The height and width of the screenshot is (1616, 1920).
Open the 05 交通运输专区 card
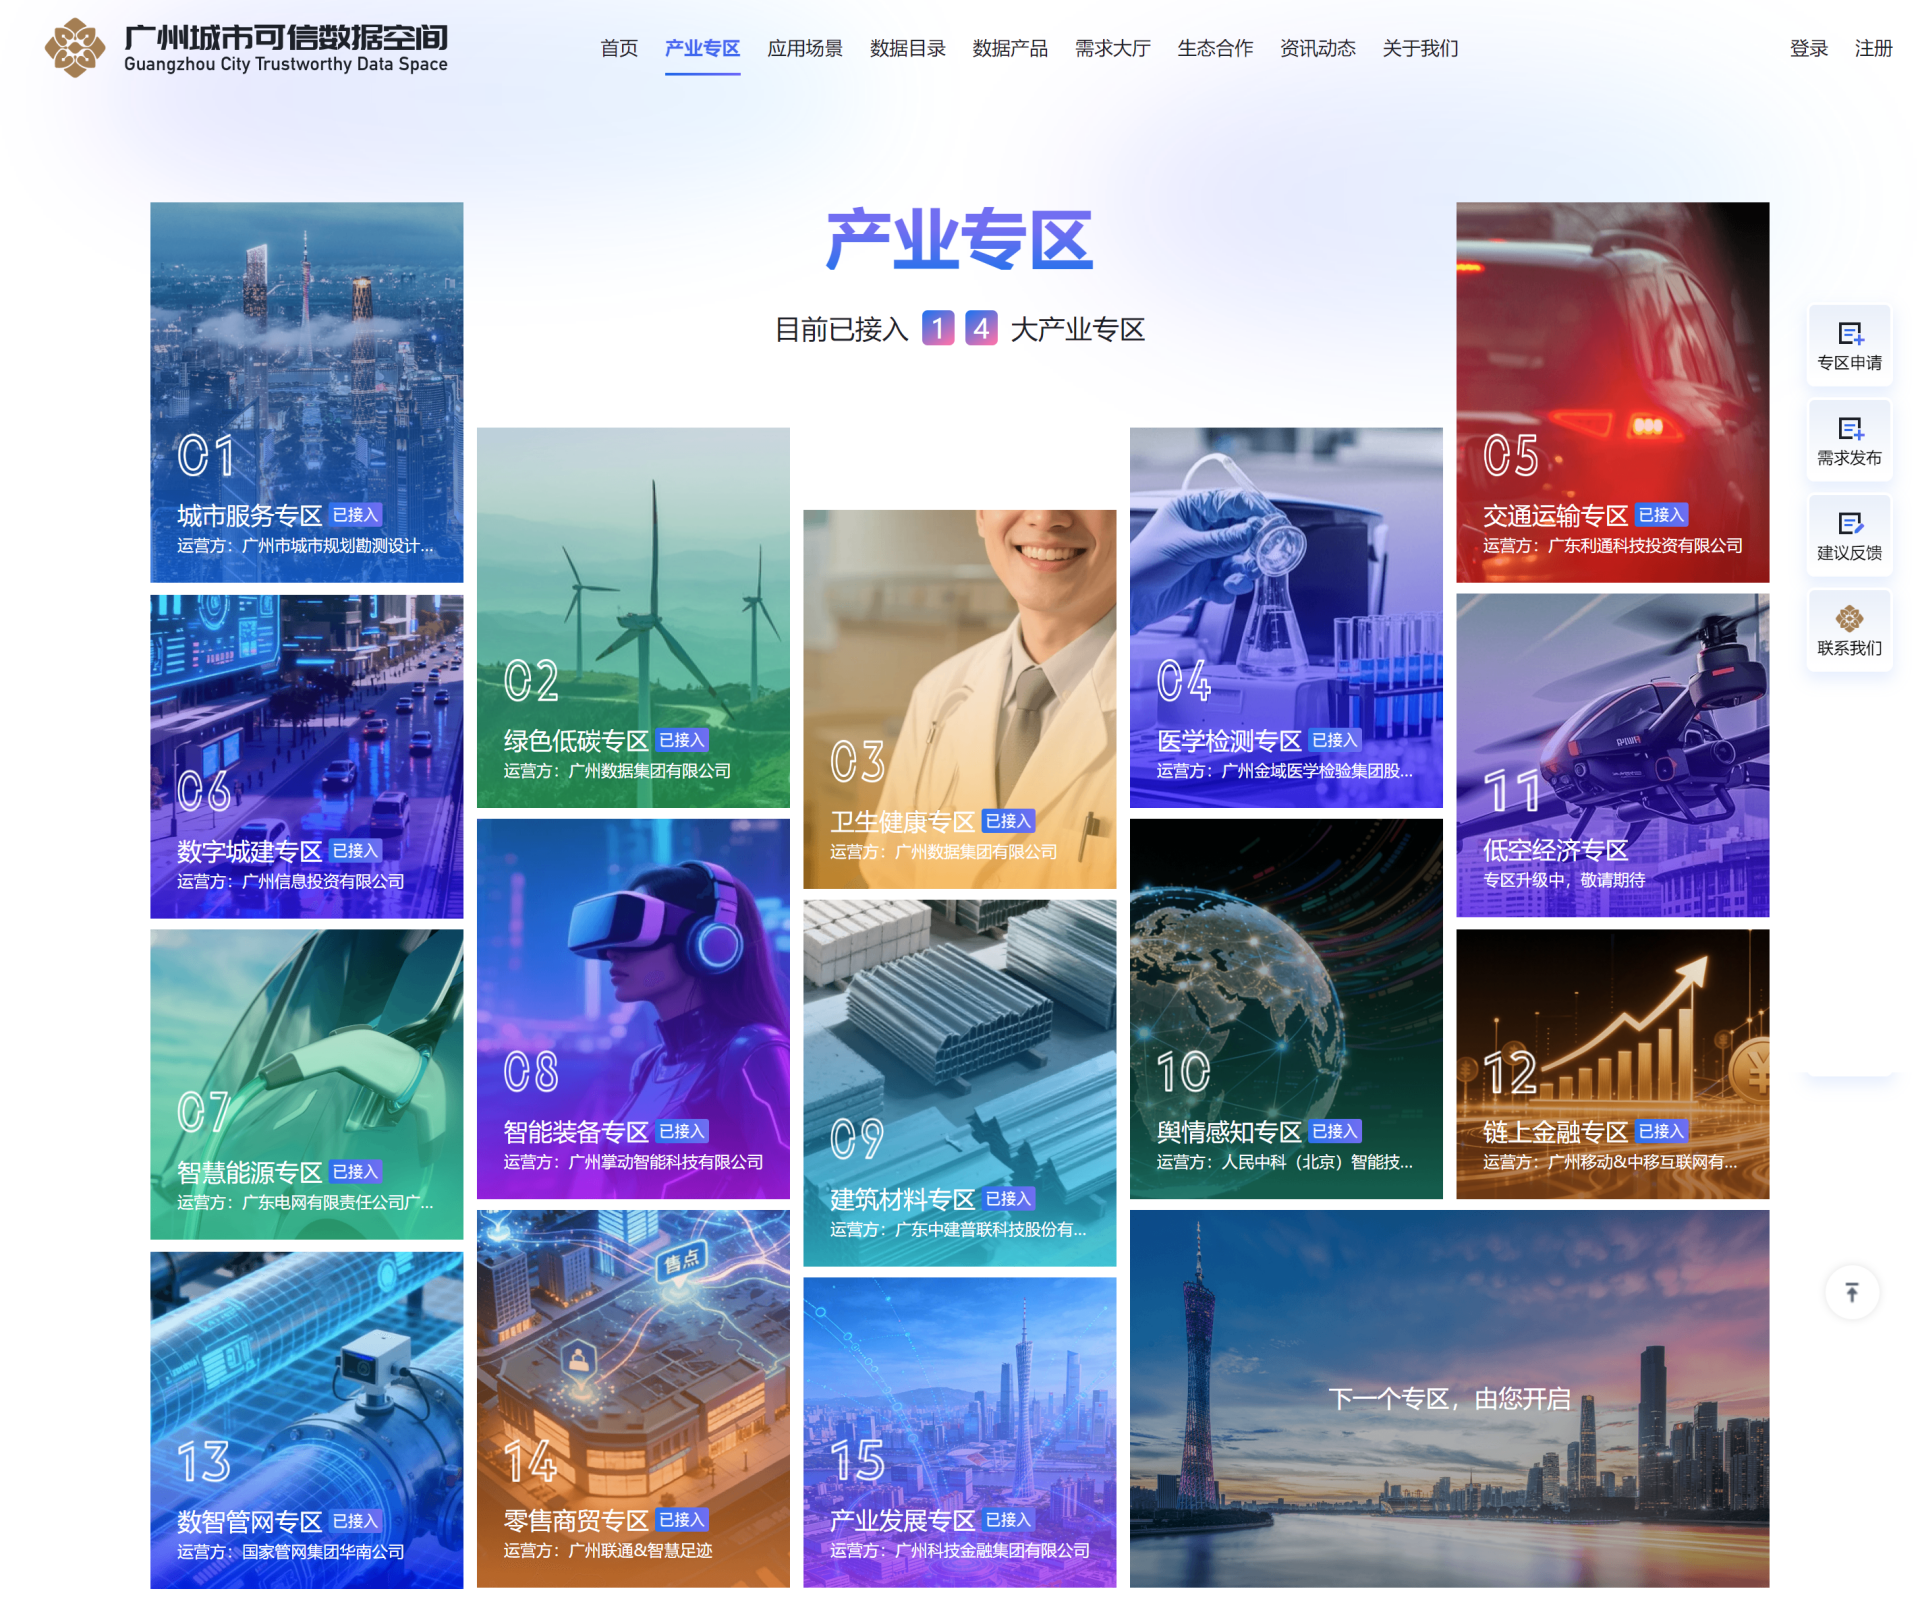[x=1612, y=392]
